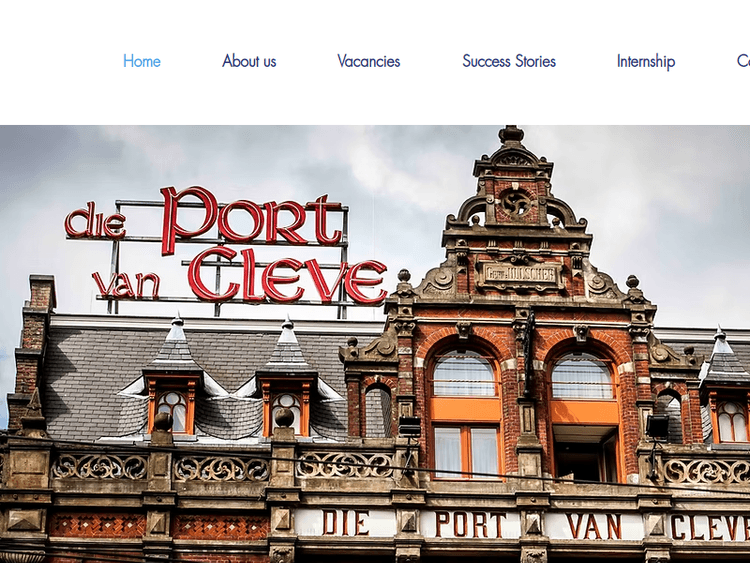This screenshot has width=750, height=563.
Task: Go to the About us page
Action: 249,61
